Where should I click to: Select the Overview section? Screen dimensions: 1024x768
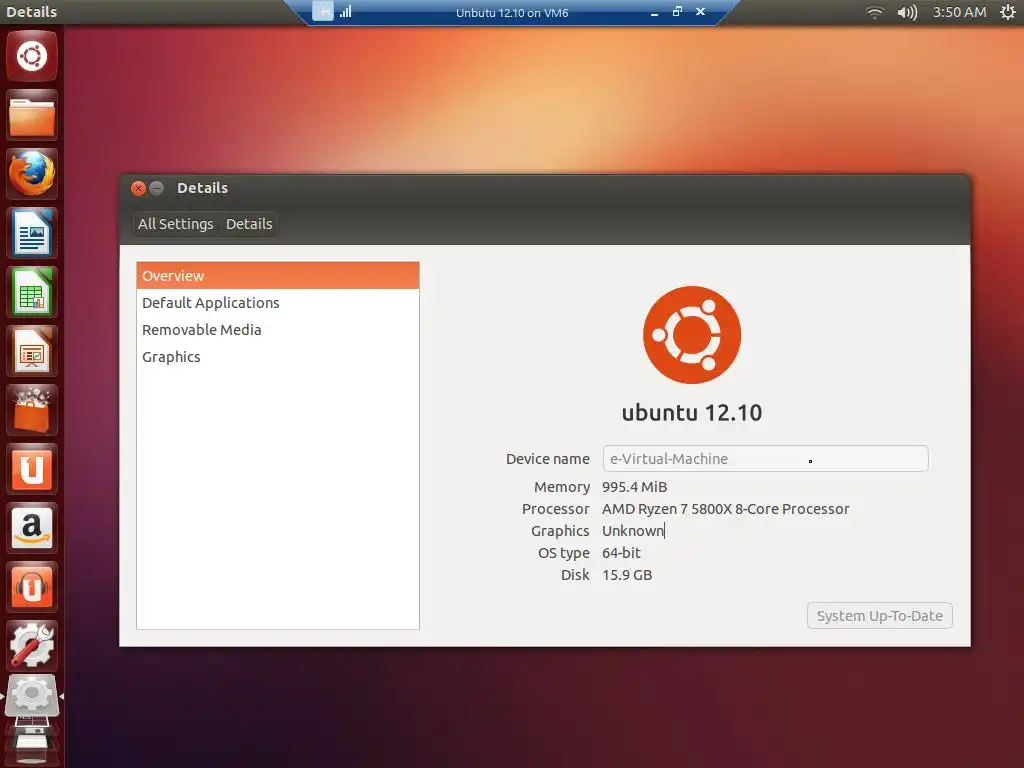click(278, 276)
